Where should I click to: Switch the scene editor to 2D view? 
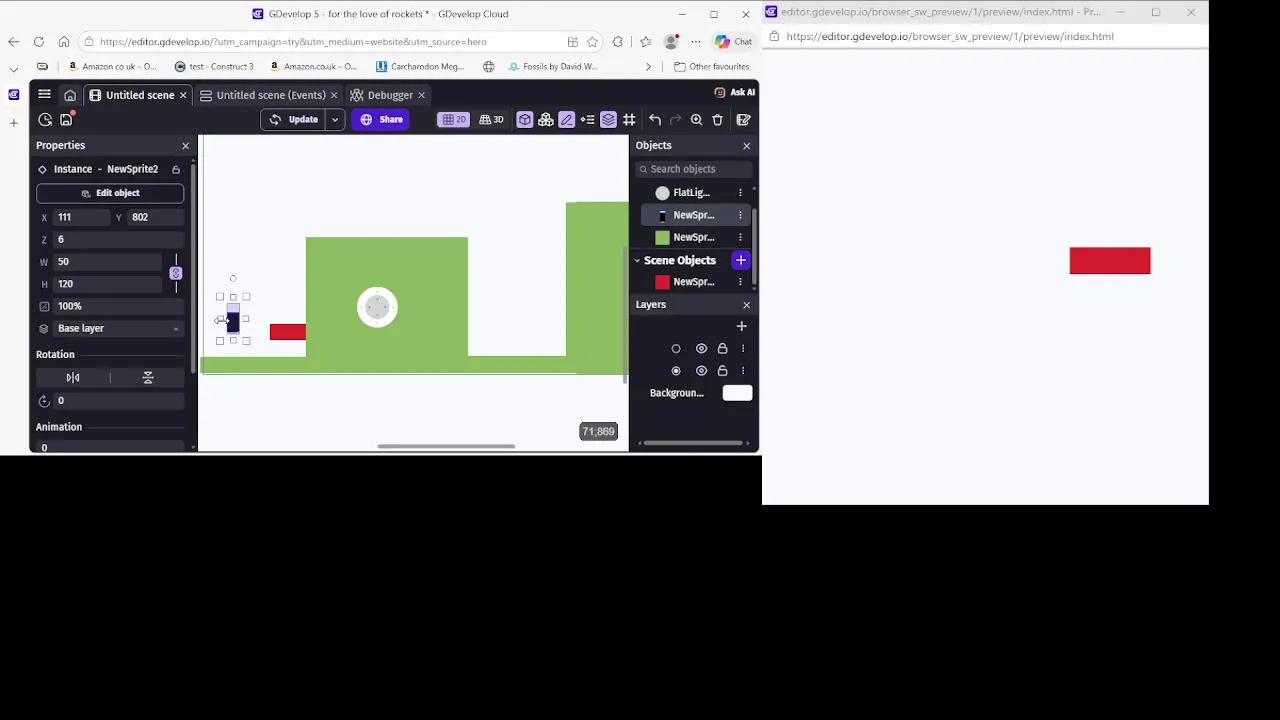(454, 120)
